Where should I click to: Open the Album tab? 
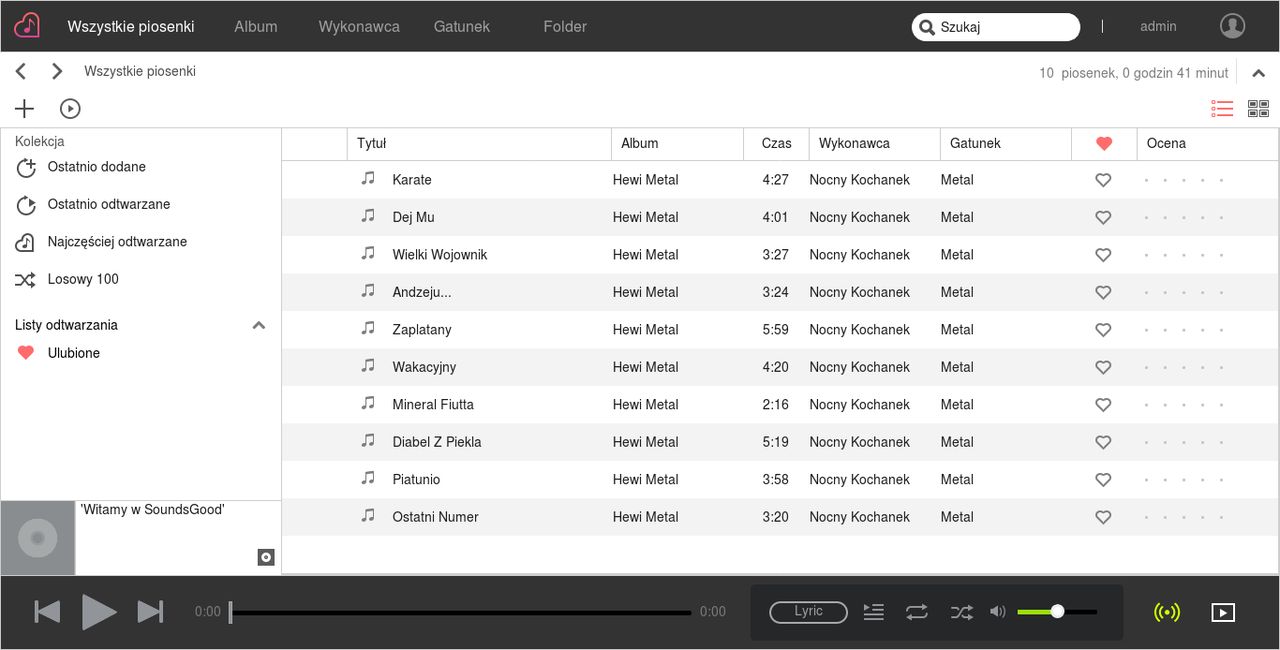[256, 26]
